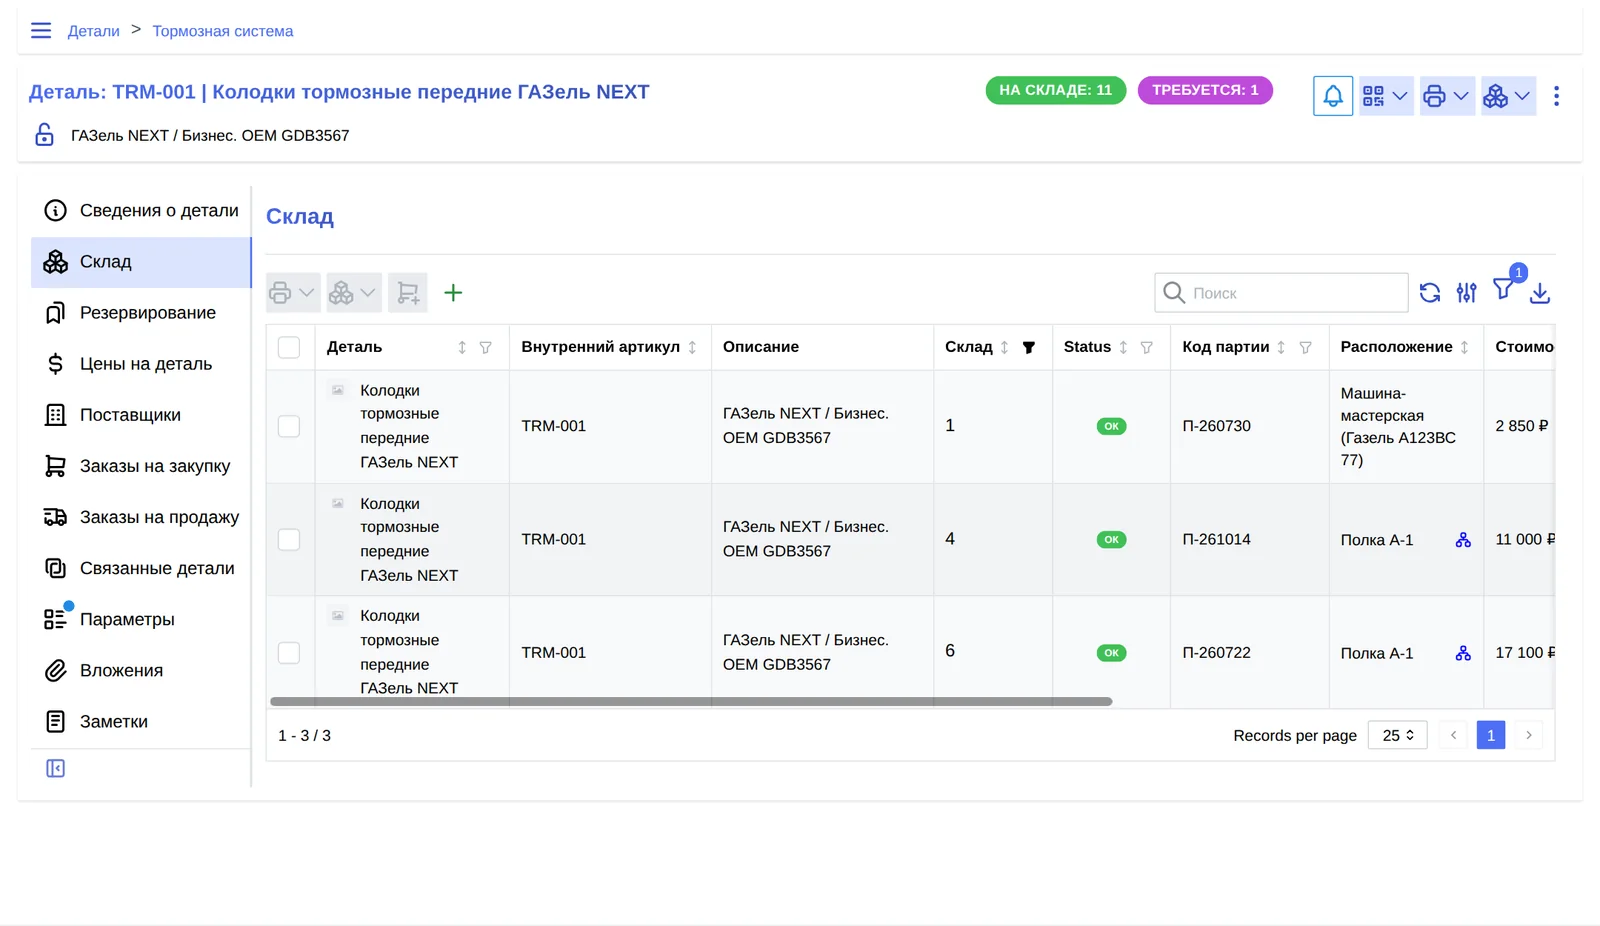
Task: Open records per page 25 selector
Action: coord(1397,735)
